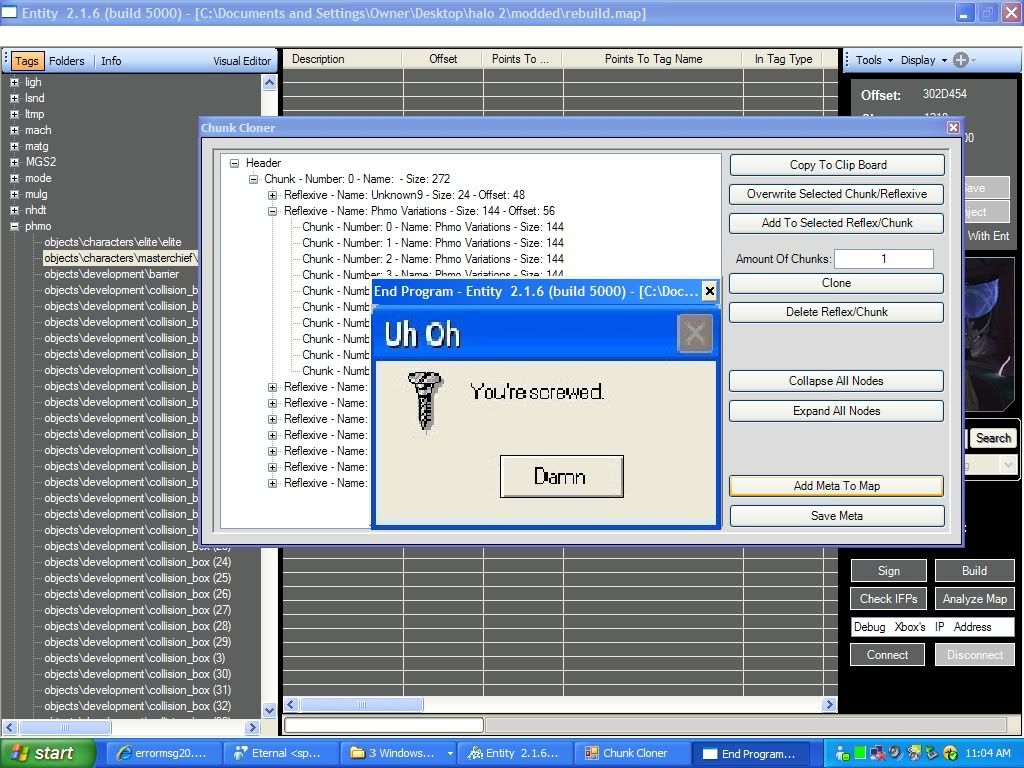Expand the Reflexive Unknown9 node

(272, 195)
